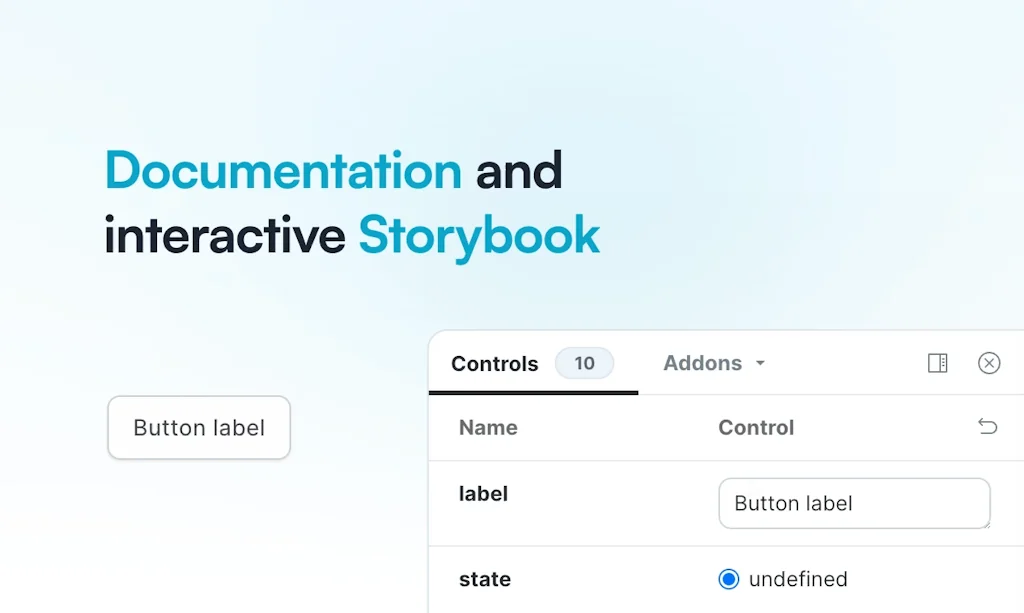Switch to the Controls tab
Viewport: 1024px width, 613px height.
(x=494, y=363)
